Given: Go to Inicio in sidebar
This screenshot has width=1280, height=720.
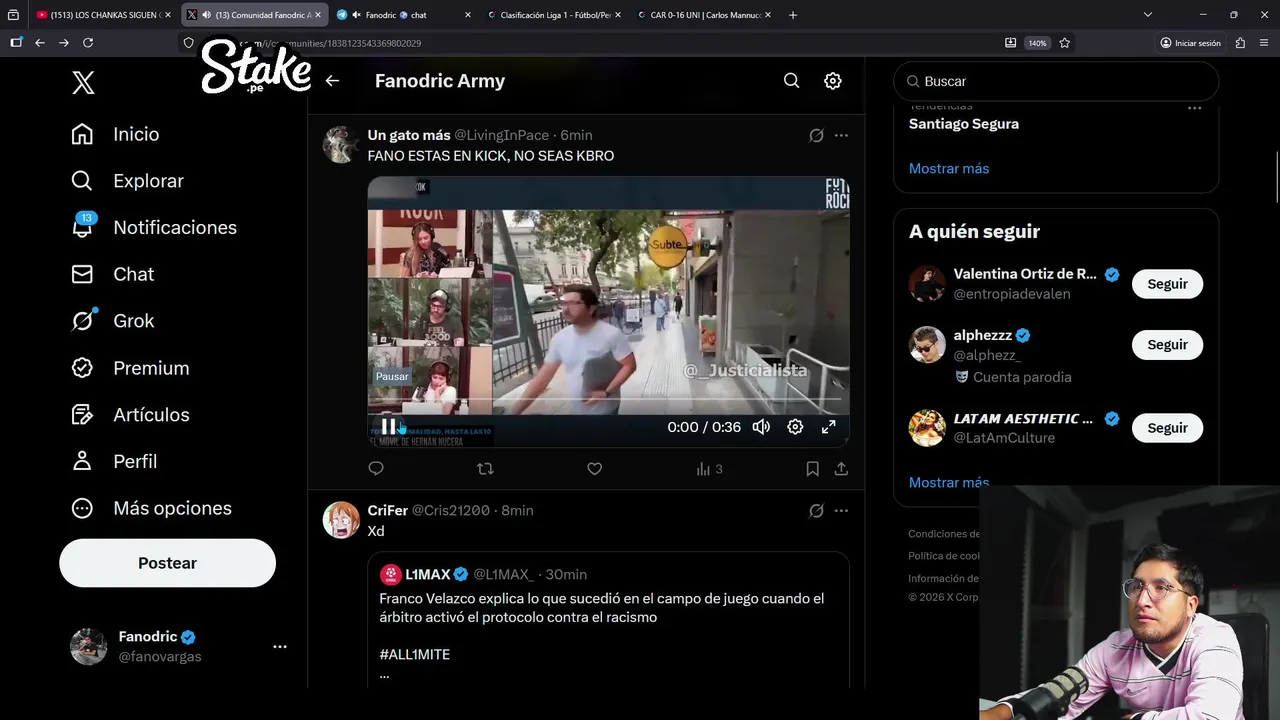Looking at the screenshot, I should point(115,134).
